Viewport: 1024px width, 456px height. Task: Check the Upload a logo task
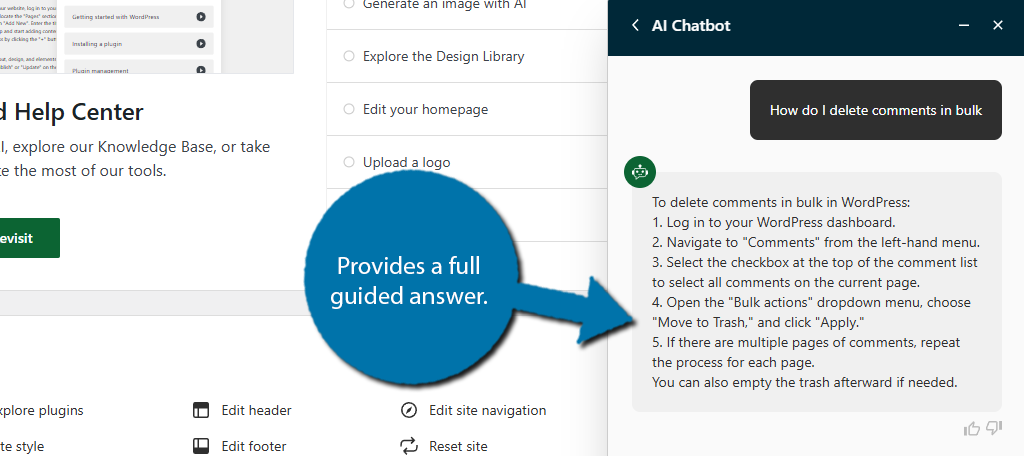(349, 162)
